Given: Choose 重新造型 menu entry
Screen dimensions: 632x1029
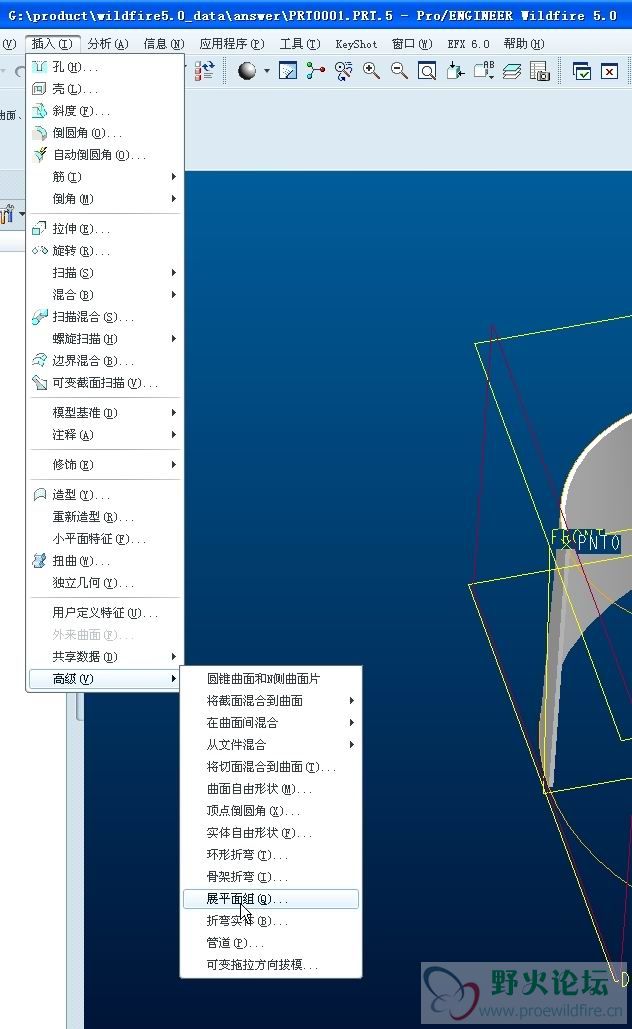Looking at the screenshot, I should (x=105, y=517).
